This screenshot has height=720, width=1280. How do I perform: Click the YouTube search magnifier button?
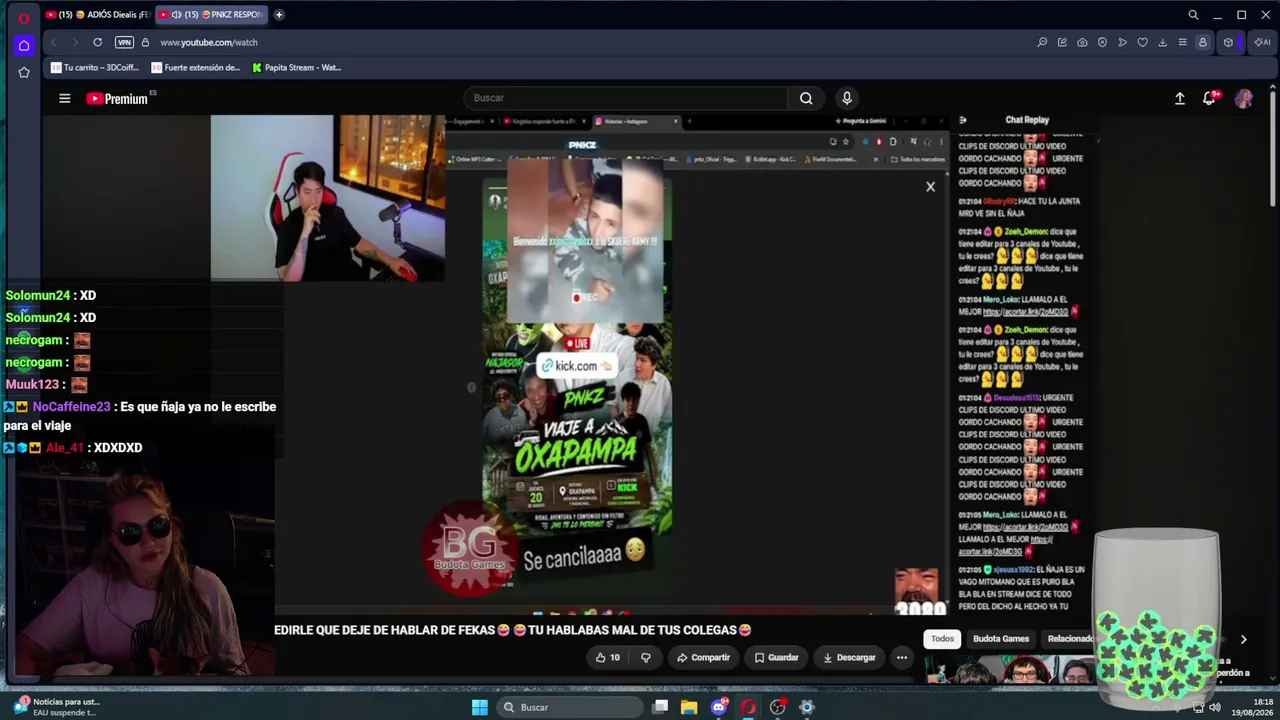pyautogui.click(x=806, y=98)
